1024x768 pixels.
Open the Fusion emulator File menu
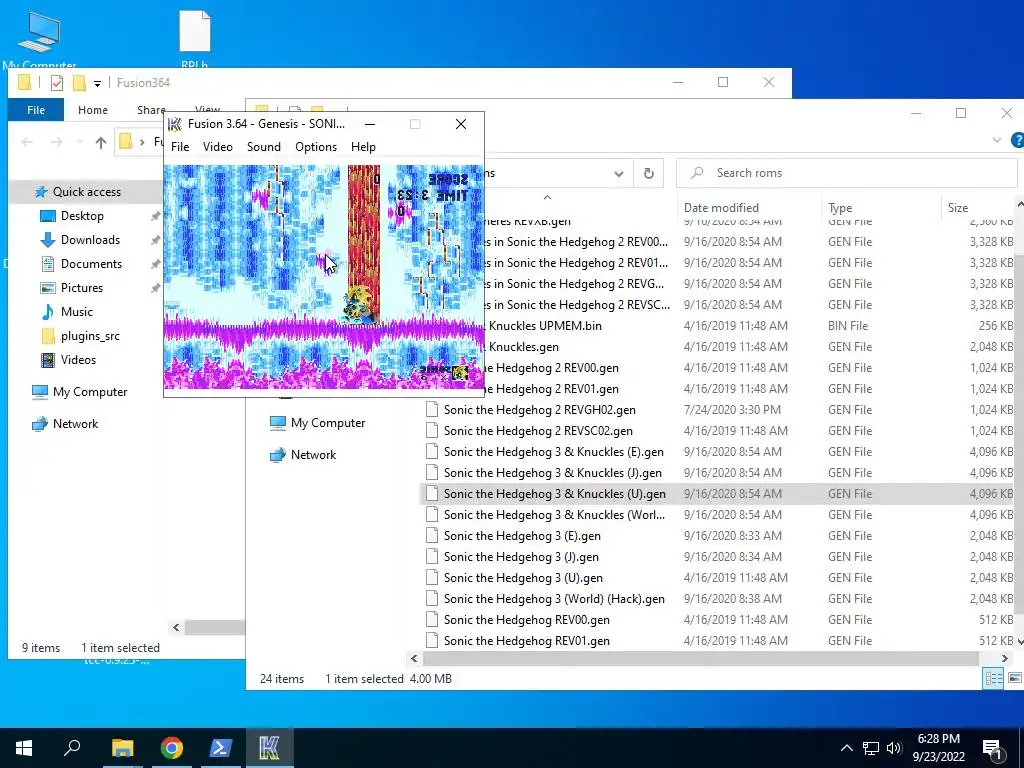point(180,147)
